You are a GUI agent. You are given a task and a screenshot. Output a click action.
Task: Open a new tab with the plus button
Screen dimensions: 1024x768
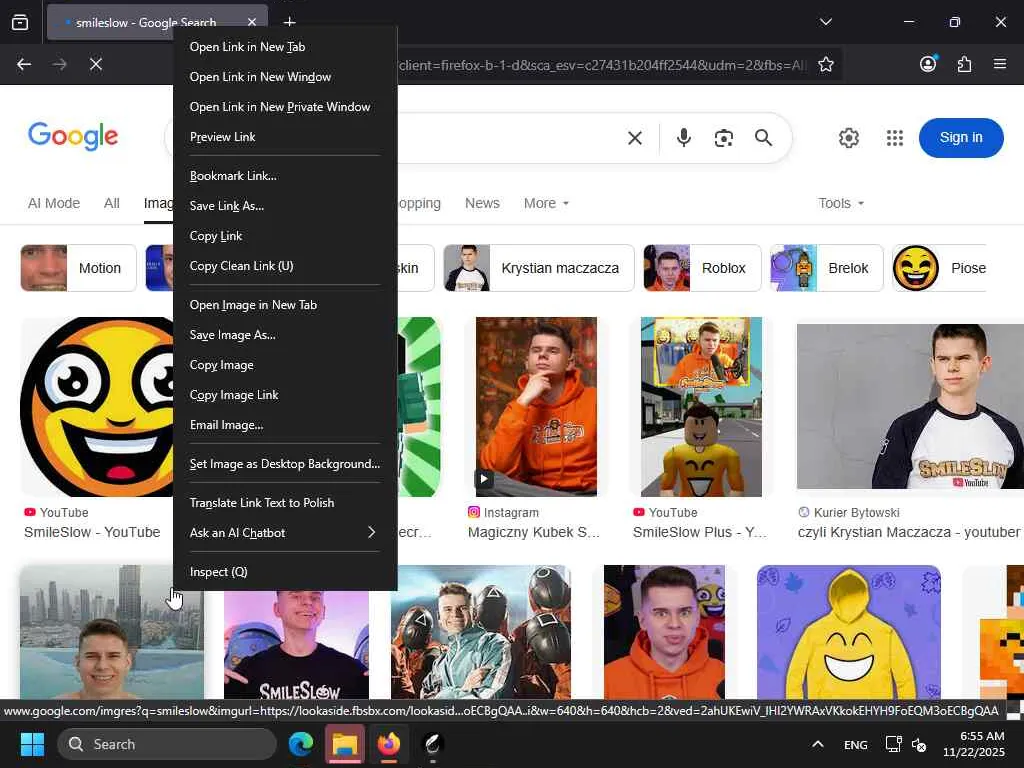tap(290, 22)
